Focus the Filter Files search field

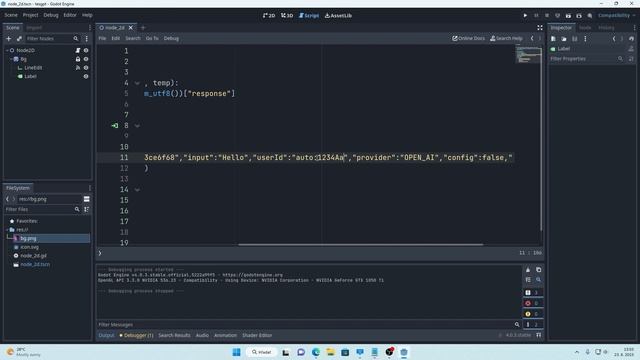coord(42,209)
